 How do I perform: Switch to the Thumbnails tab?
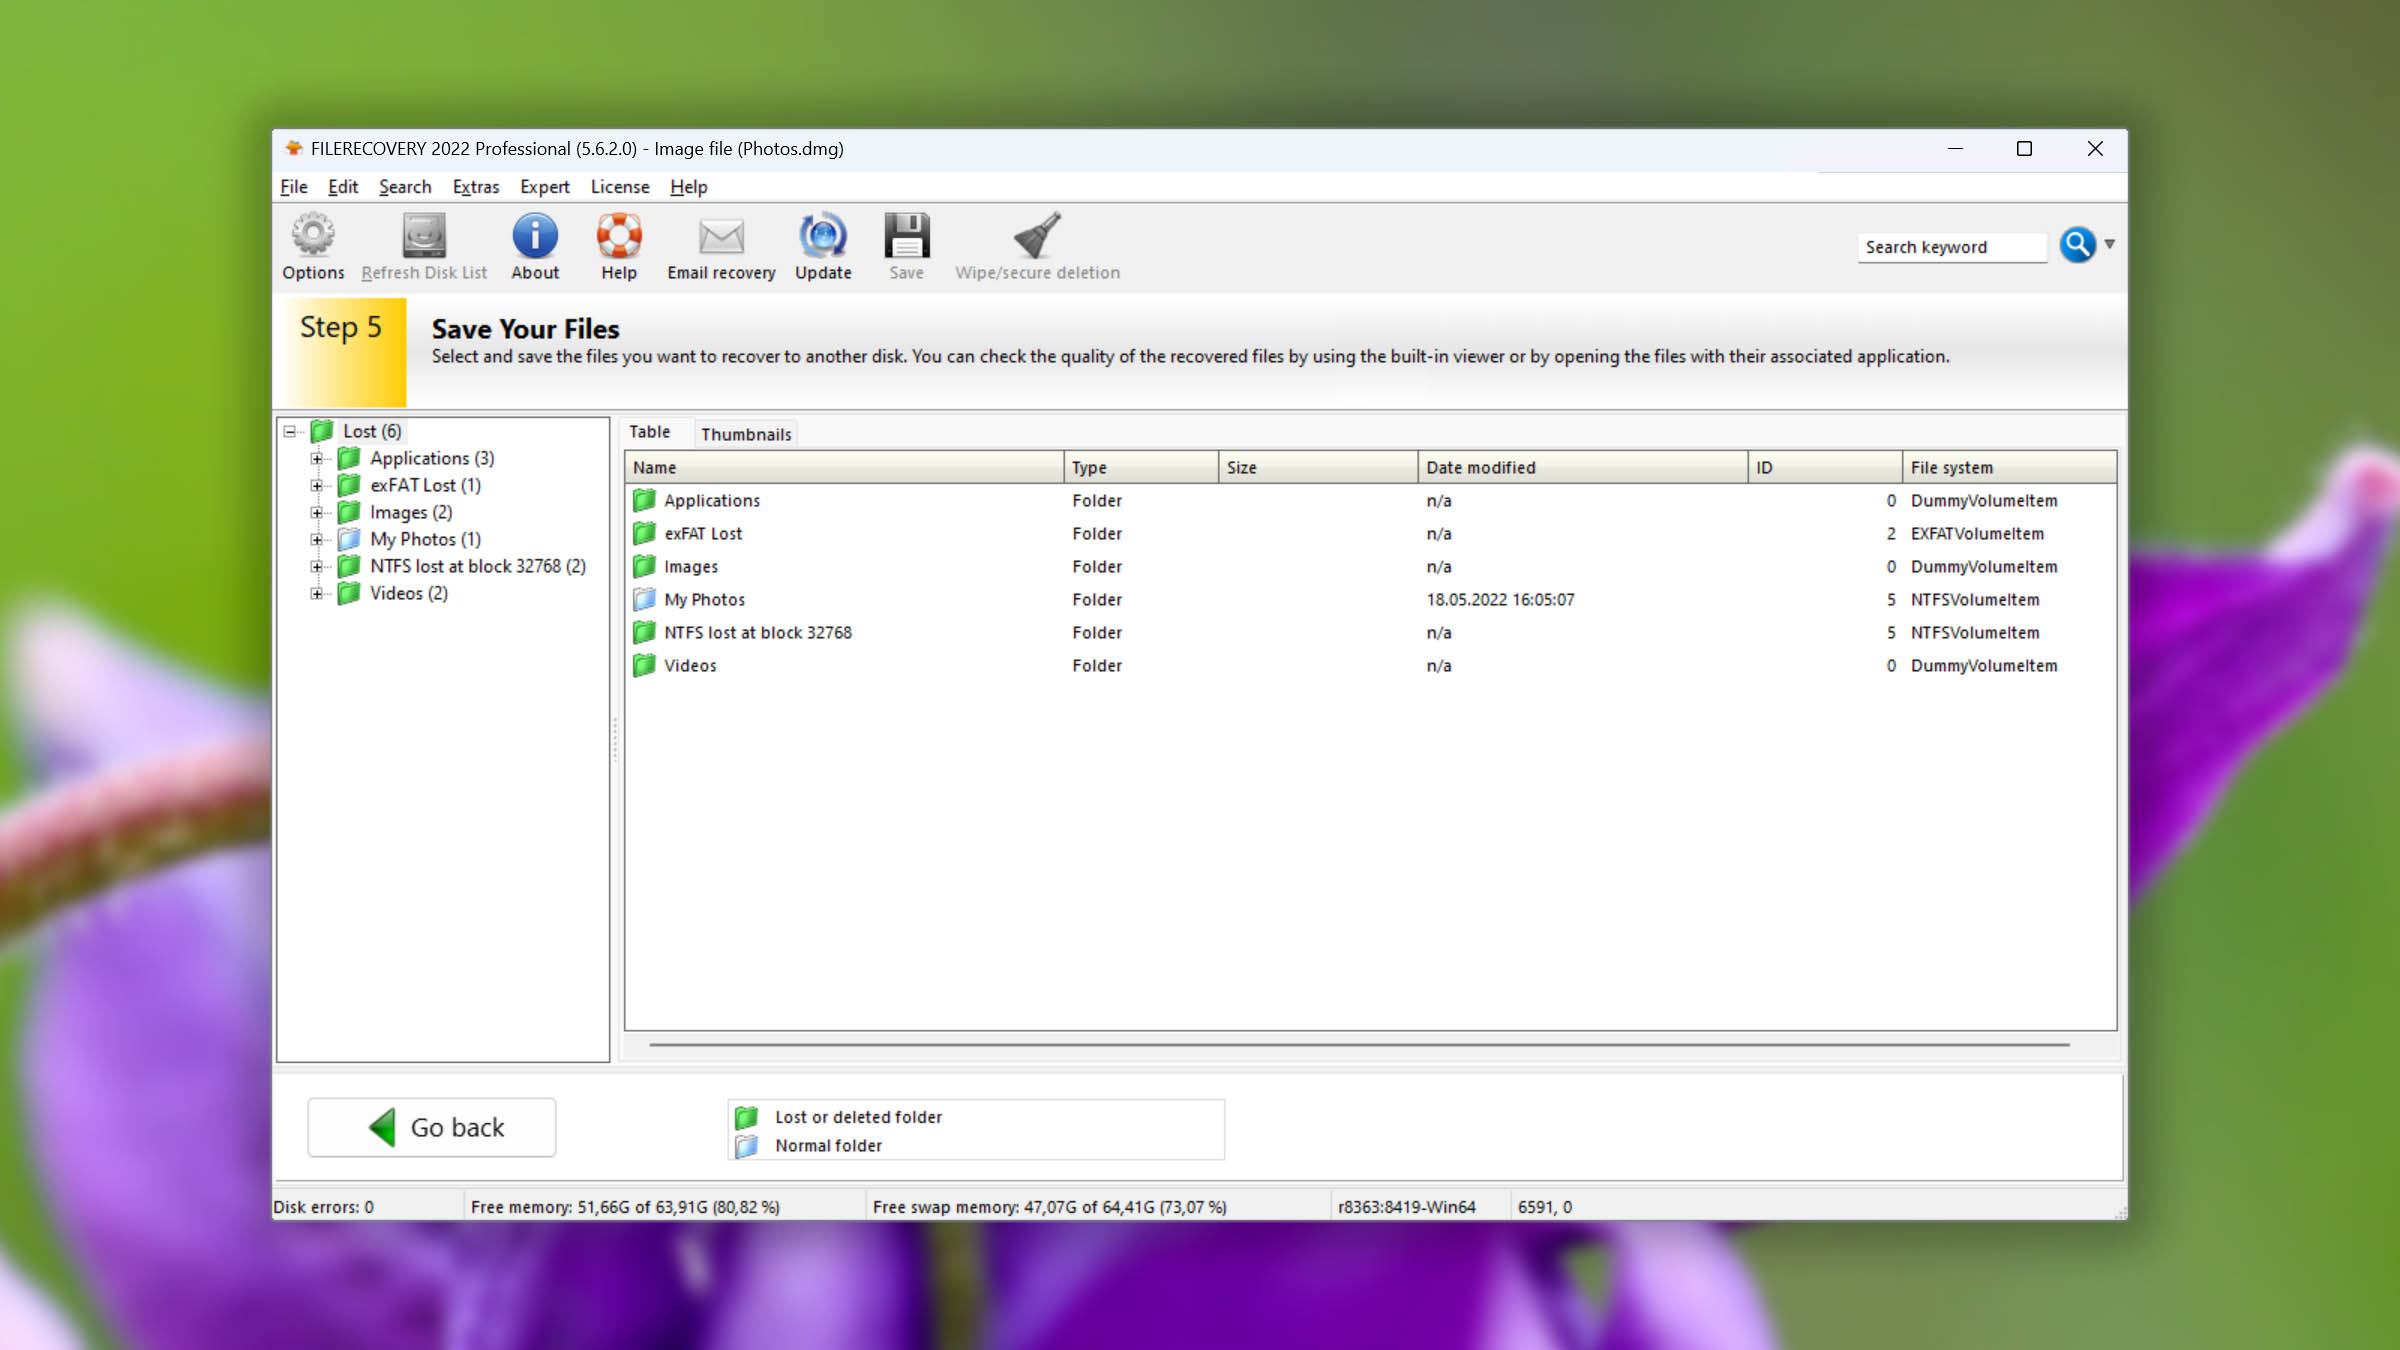(x=746, y=434)
